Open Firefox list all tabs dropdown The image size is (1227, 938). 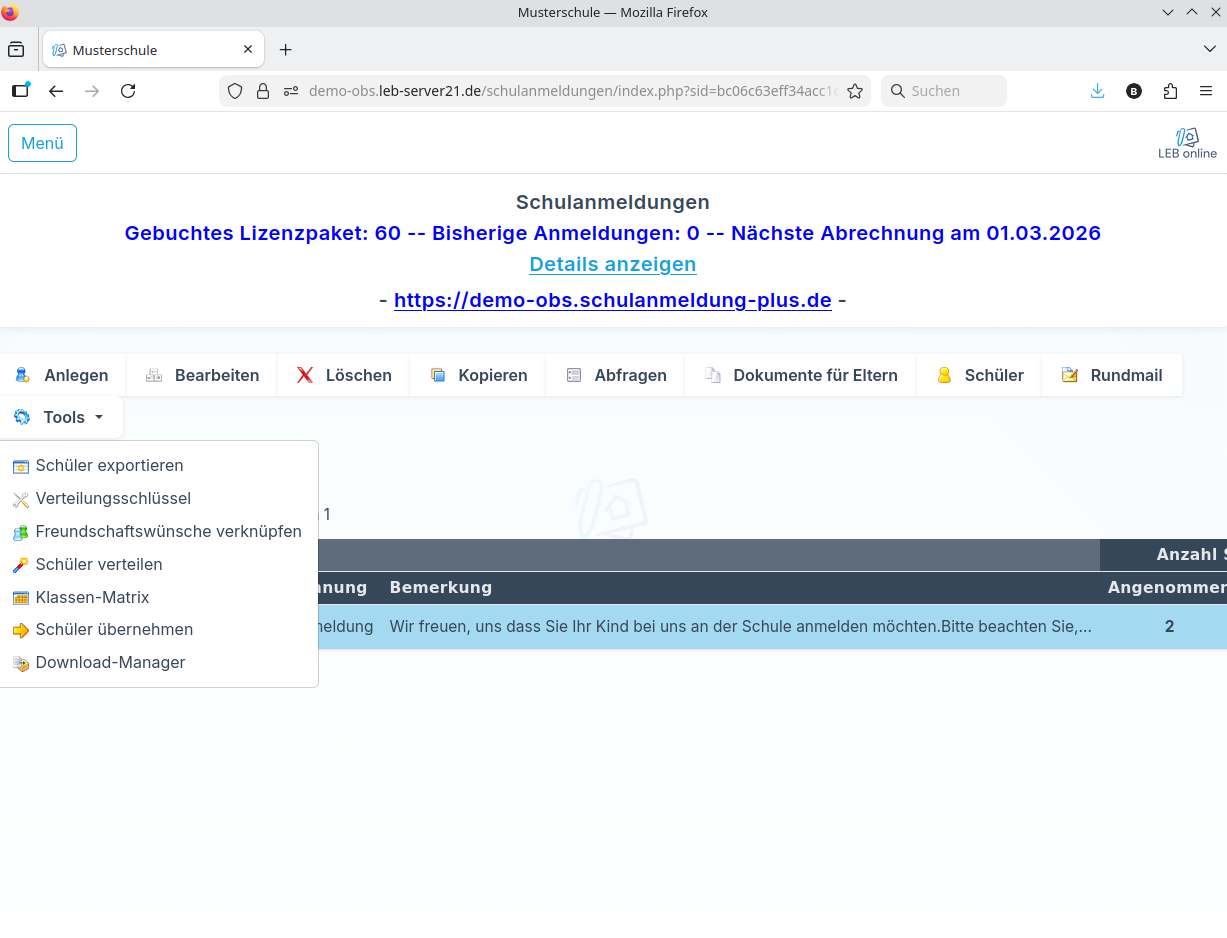[1209, 49]
